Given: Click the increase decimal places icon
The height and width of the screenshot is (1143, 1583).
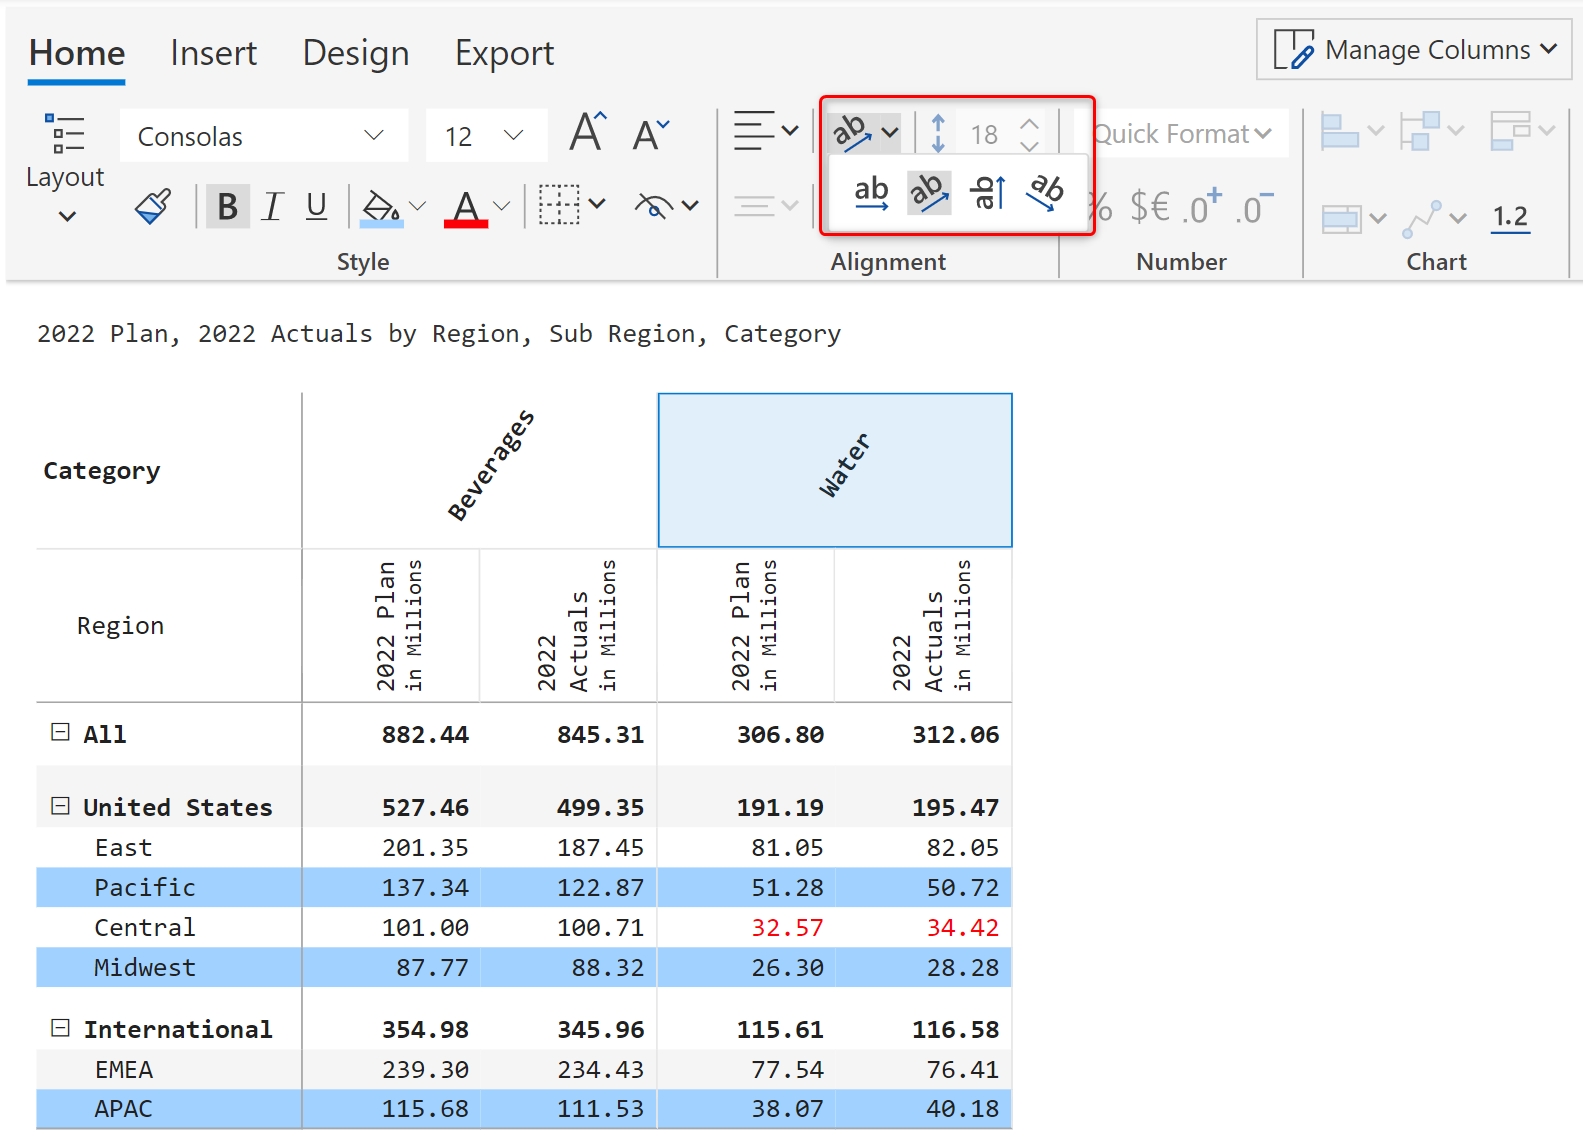Looking at the screenshot, I should [x=1201, y=208].
